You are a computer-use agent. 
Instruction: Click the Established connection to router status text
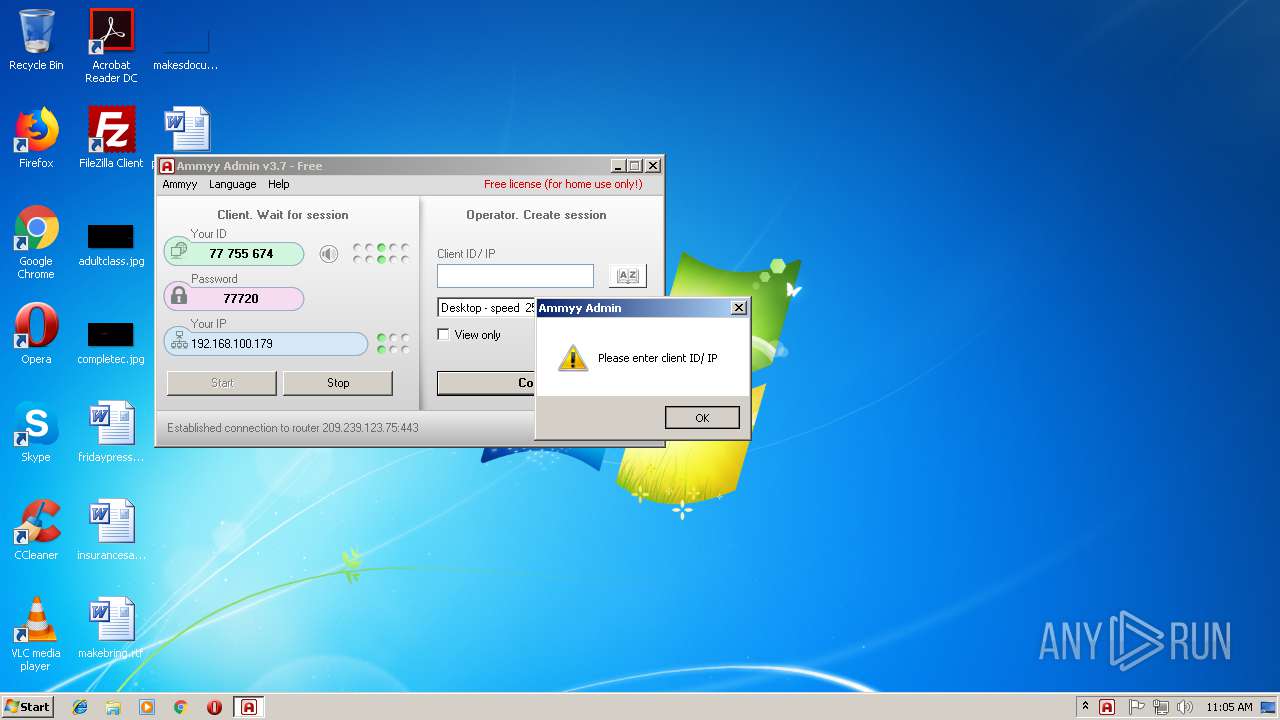293,428
